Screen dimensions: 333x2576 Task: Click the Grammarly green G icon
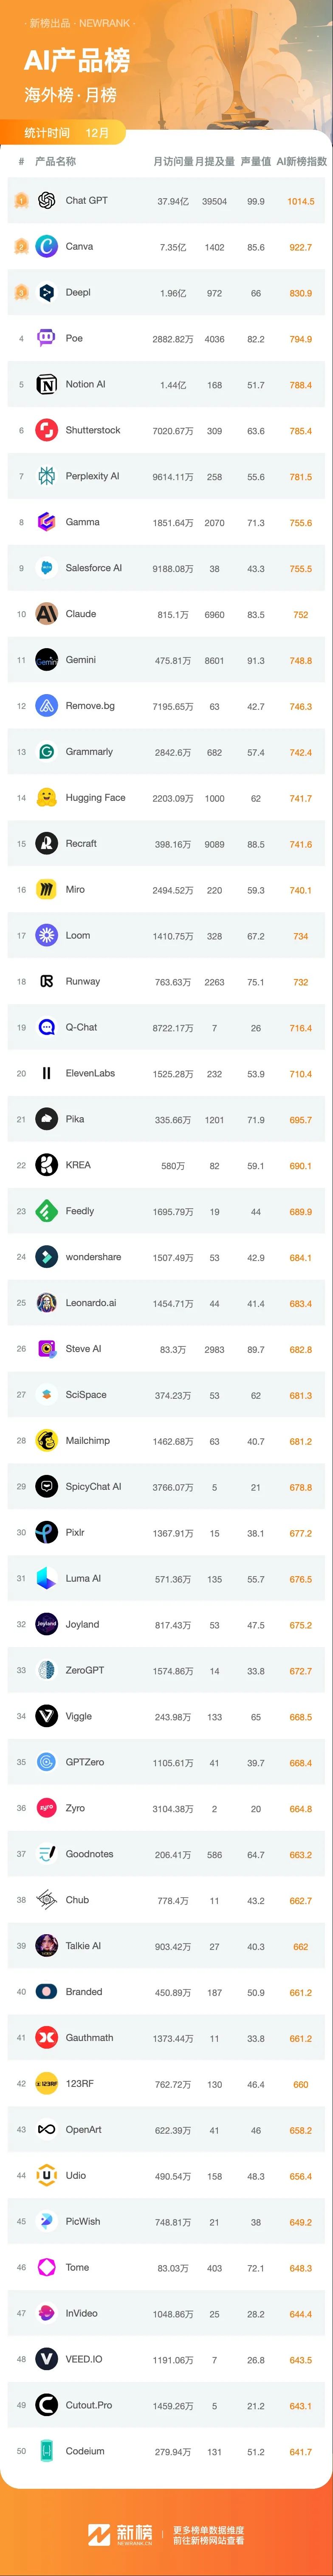[46, 752]
